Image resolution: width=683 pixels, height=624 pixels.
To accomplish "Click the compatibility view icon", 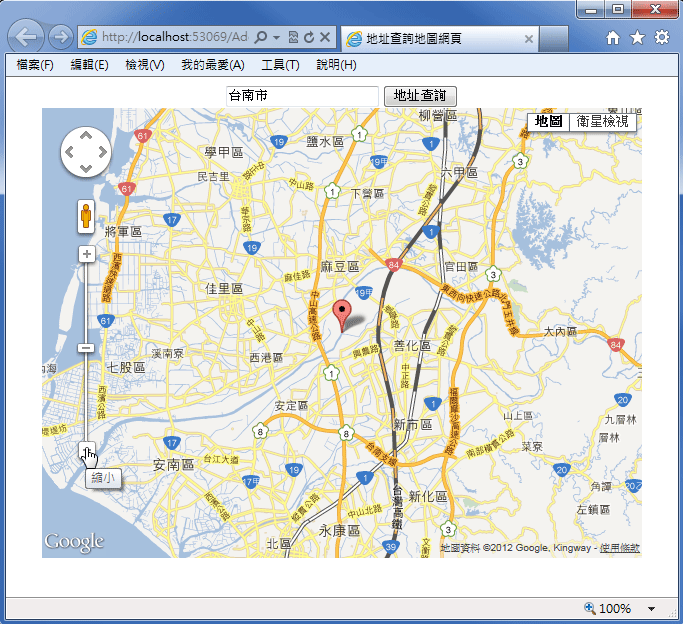I will (x=294, y=37).
